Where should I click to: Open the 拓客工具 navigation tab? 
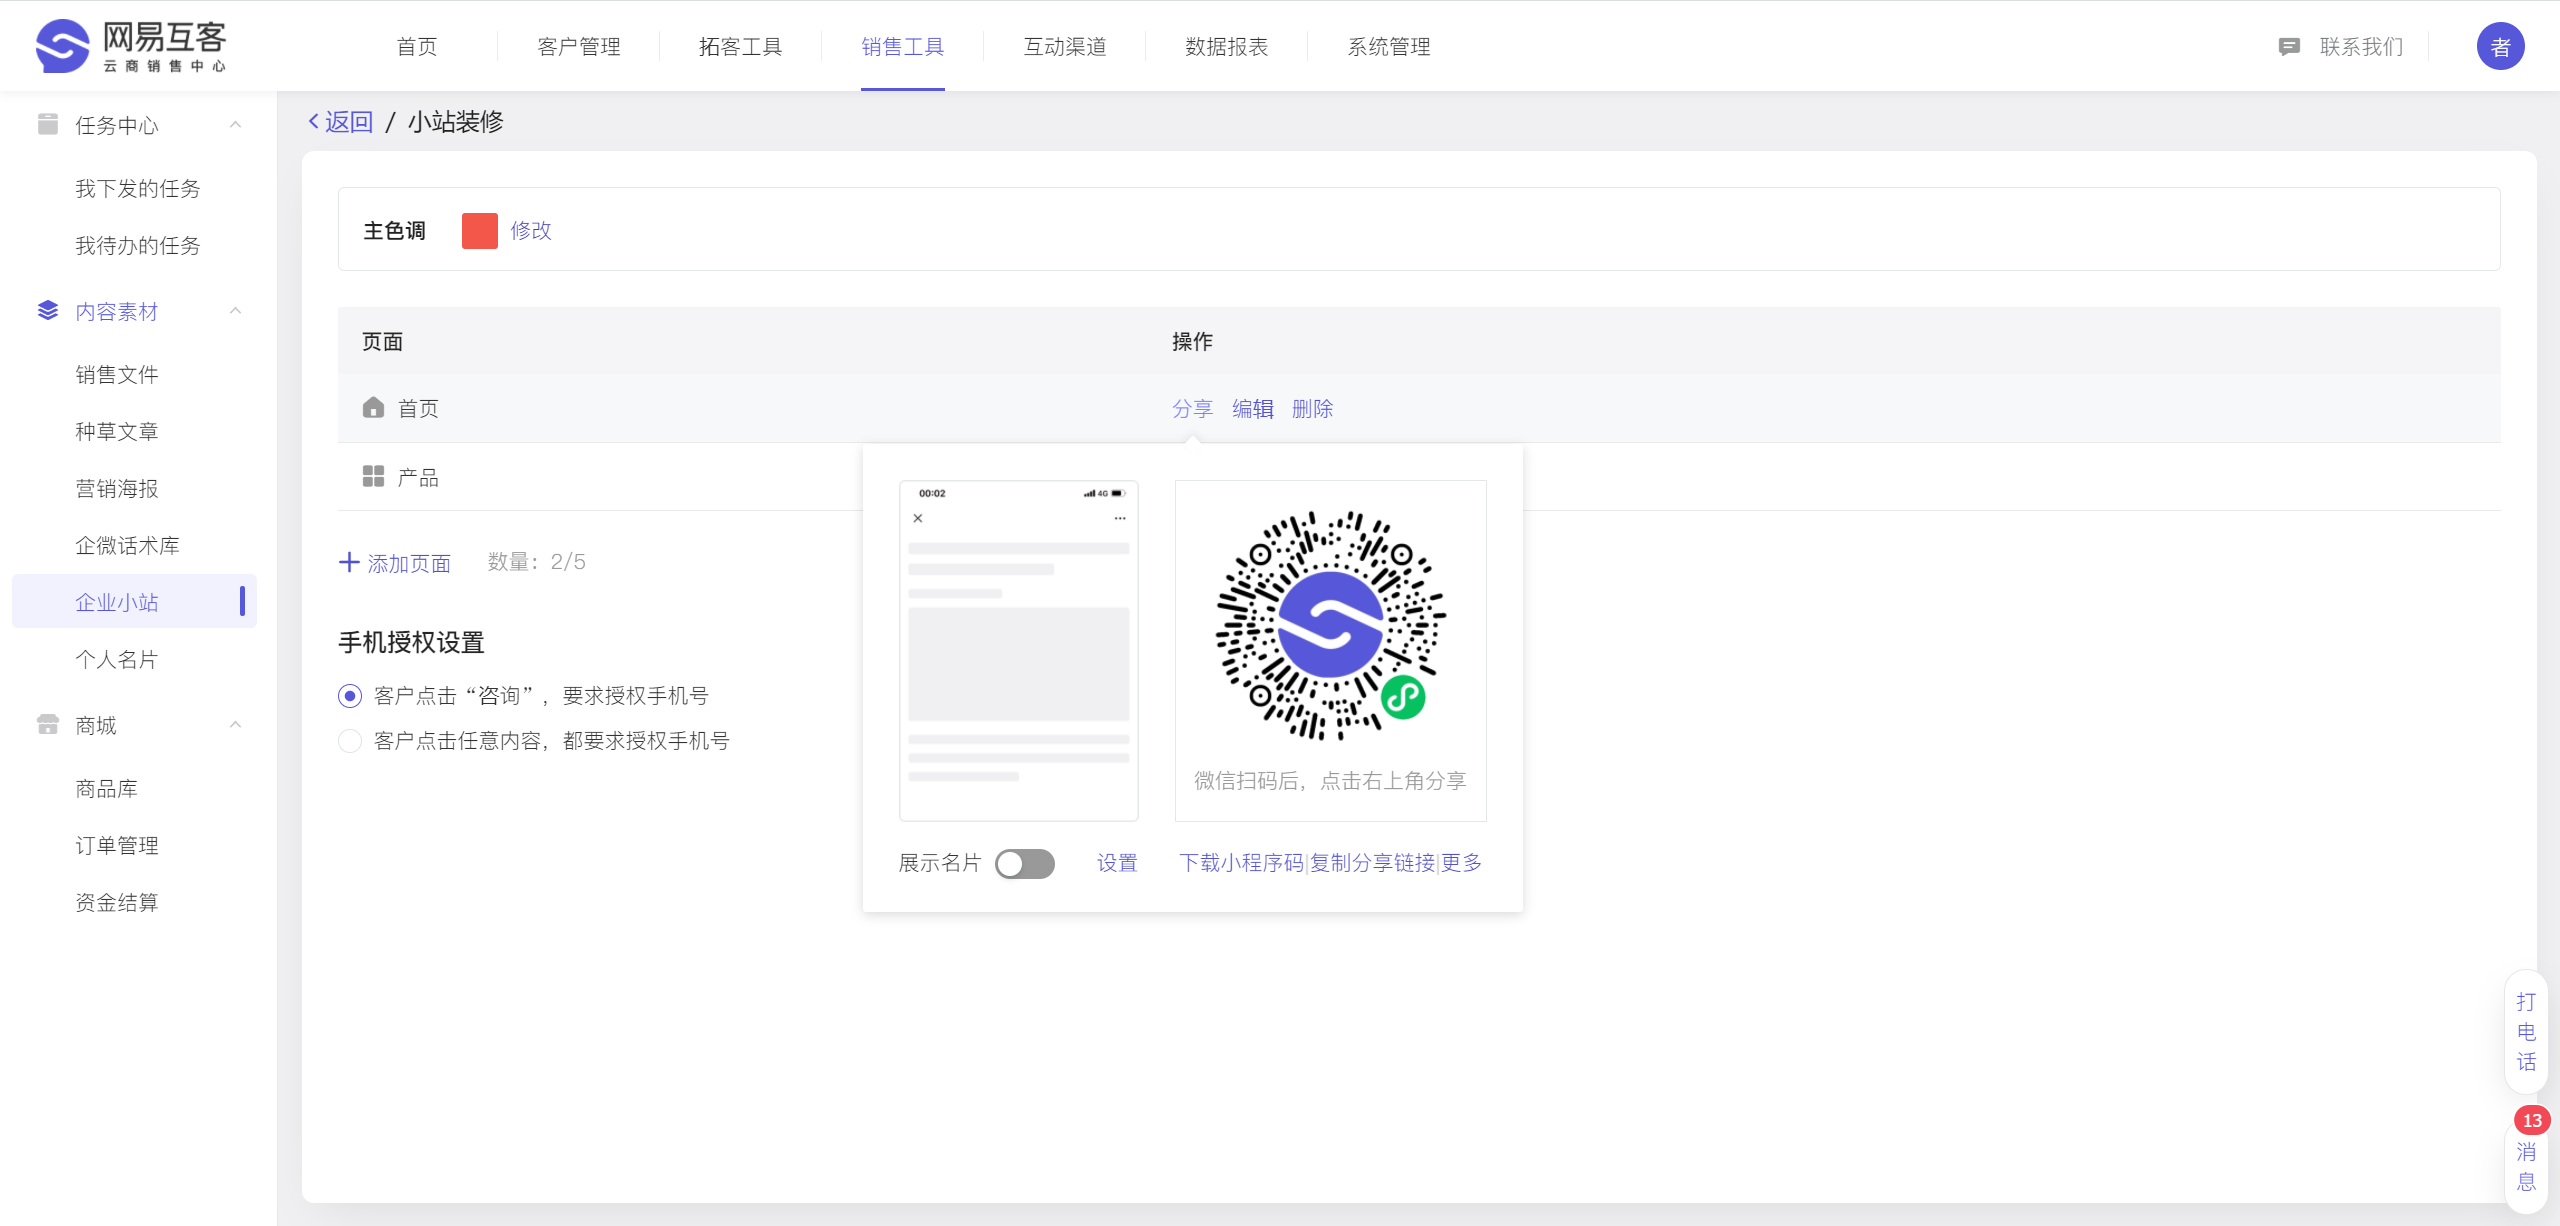pos(741,46)
